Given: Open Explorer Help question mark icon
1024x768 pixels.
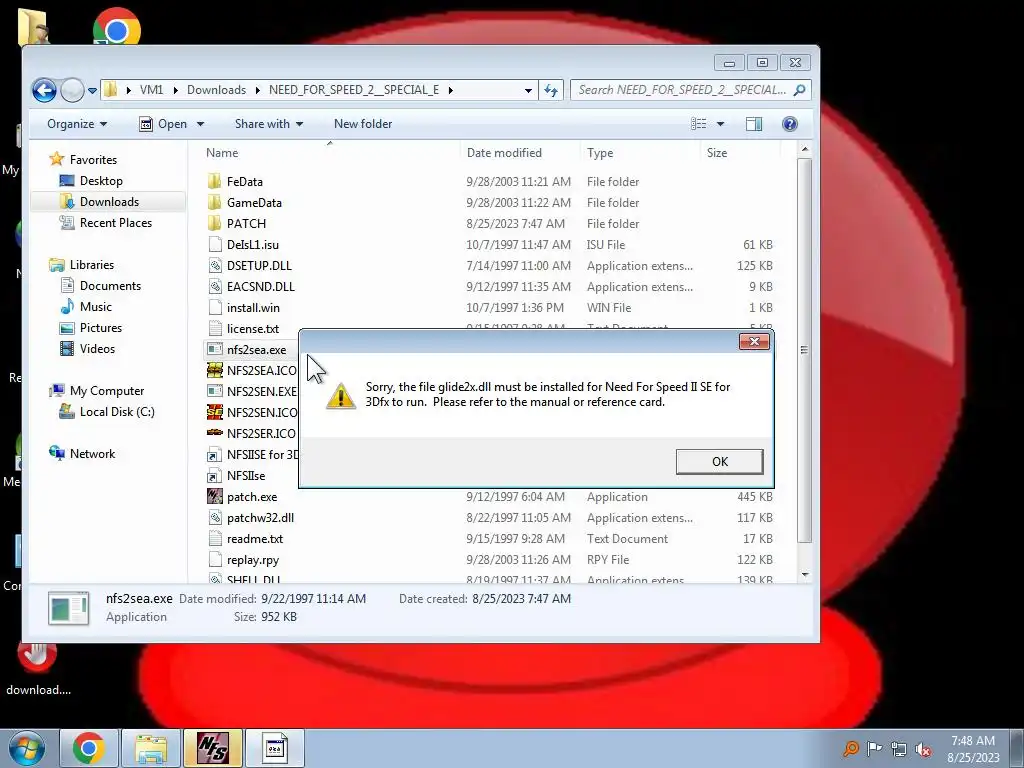Looking at the screenshot, I should click(789, 124).
